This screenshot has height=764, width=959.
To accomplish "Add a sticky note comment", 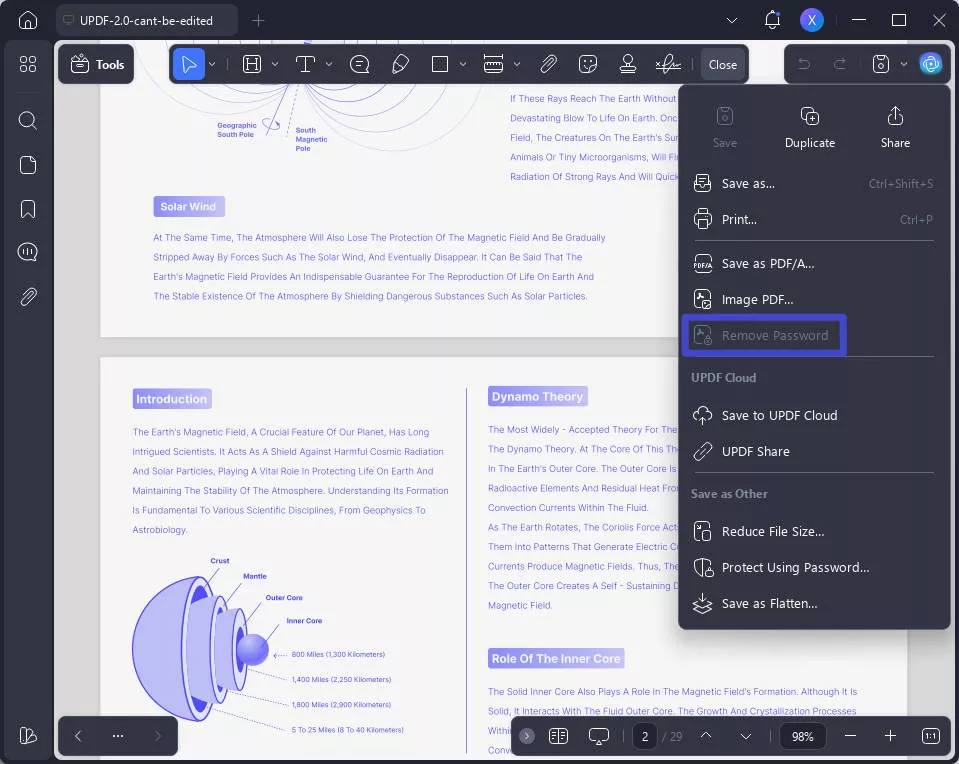I will coord(360,64).
